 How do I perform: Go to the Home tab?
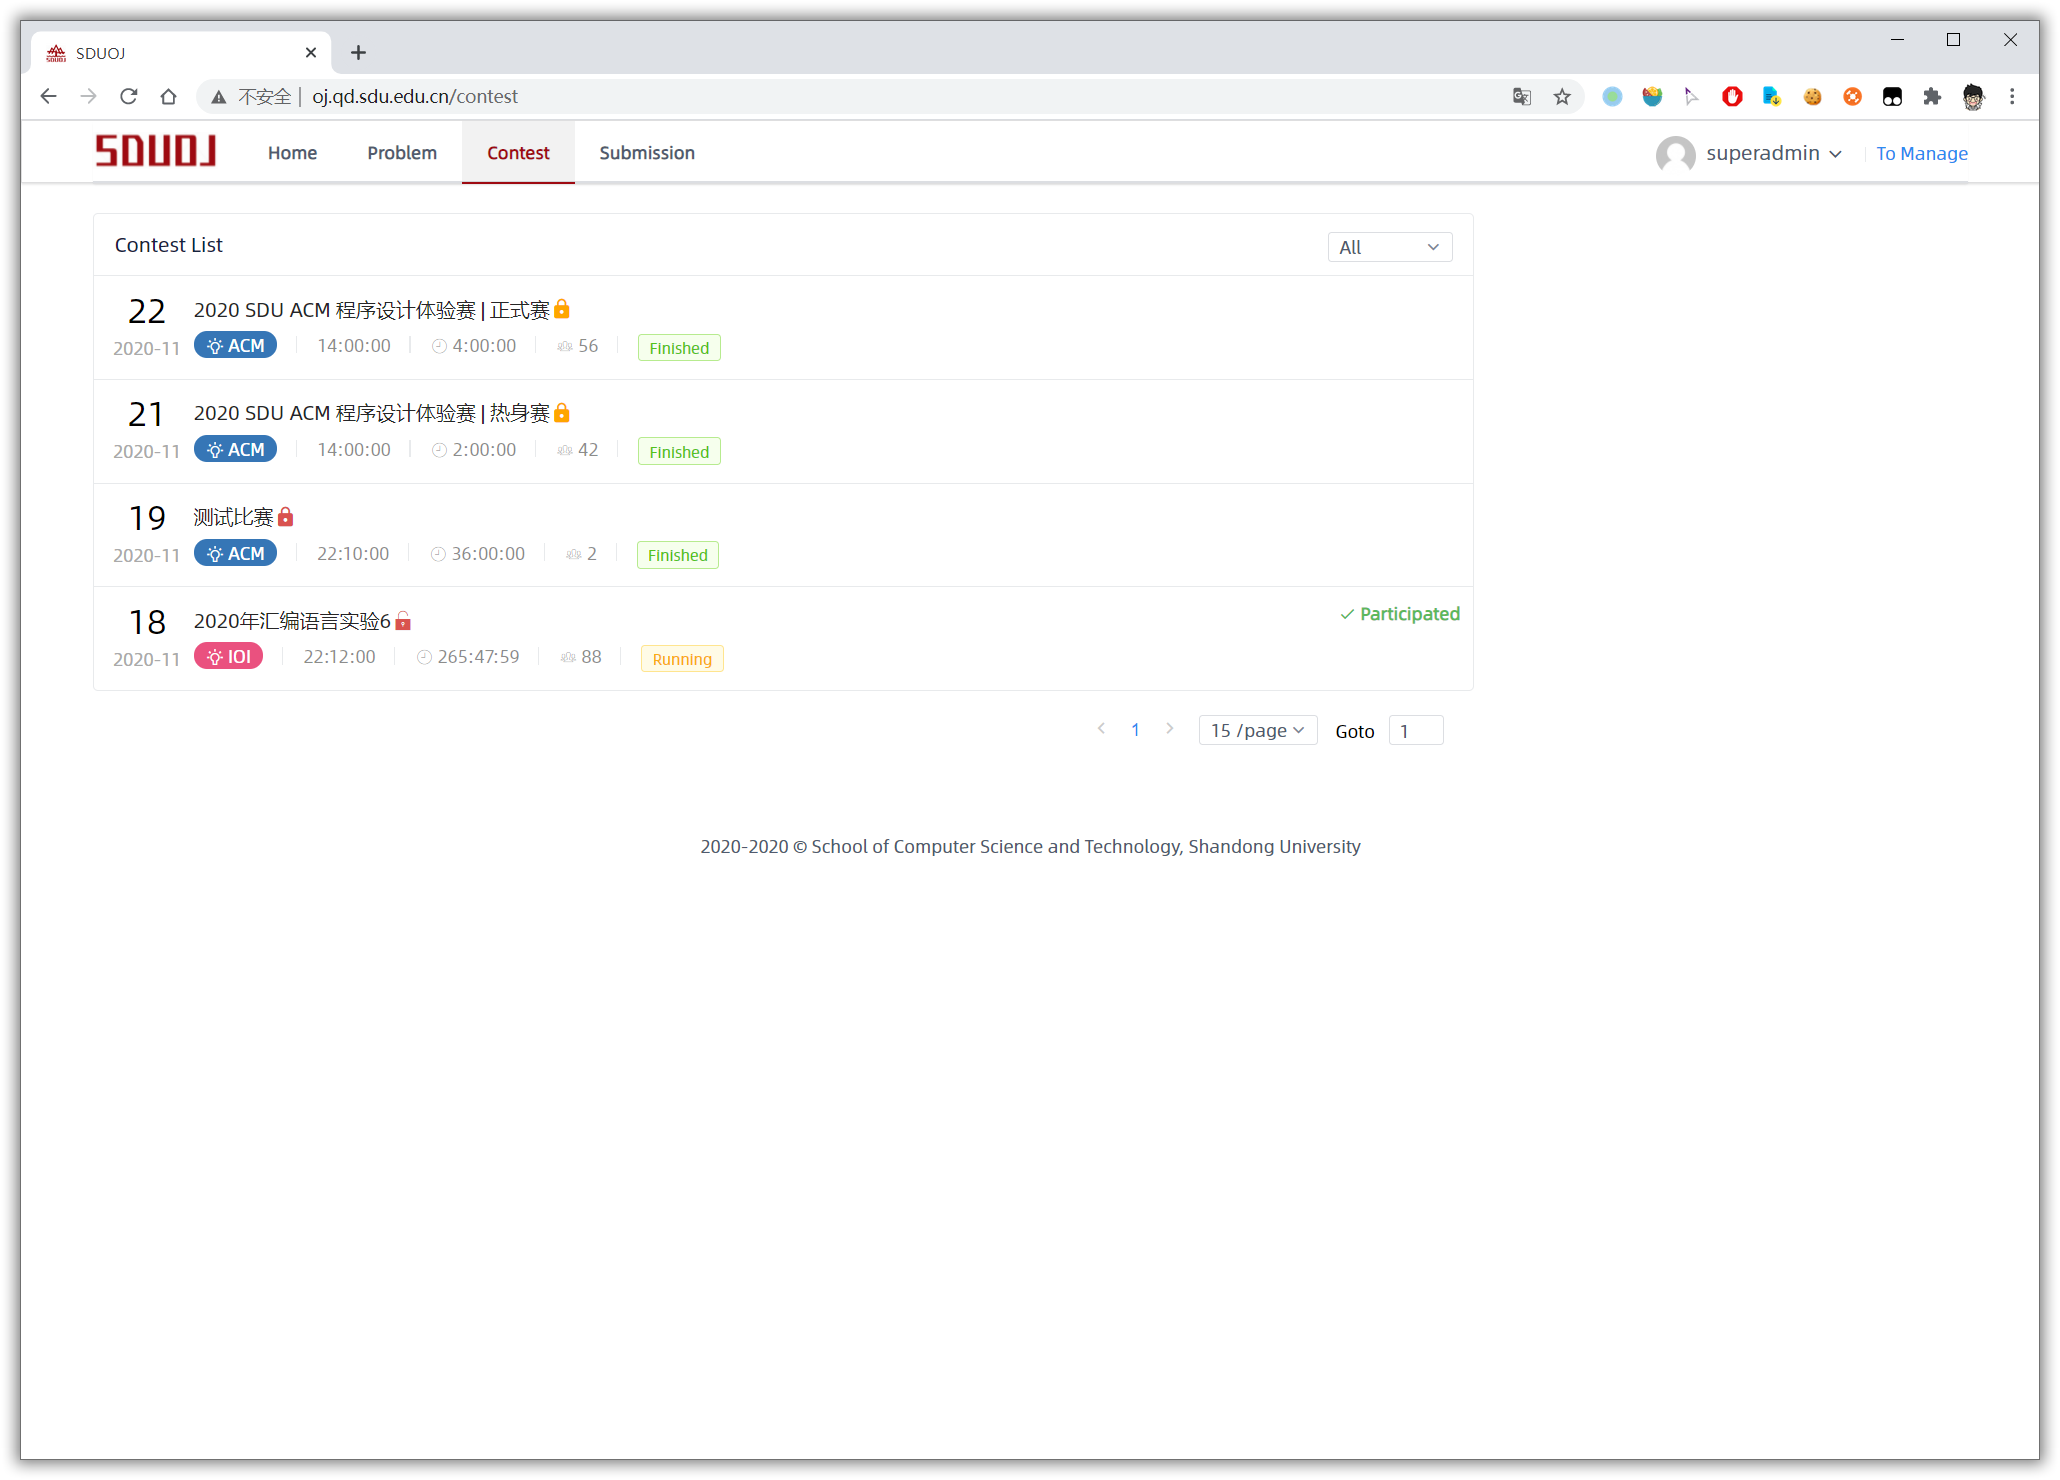coord(292,153)
